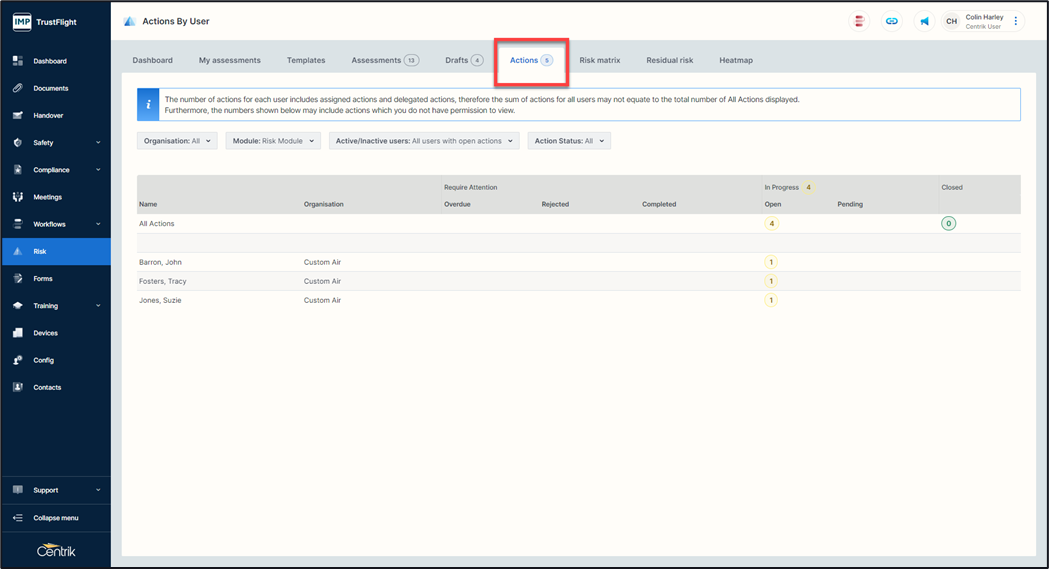1049x569 pixels.
Task: Click the announcements megaphone icon
Action: pyautogui.click(x=924, y=21)
